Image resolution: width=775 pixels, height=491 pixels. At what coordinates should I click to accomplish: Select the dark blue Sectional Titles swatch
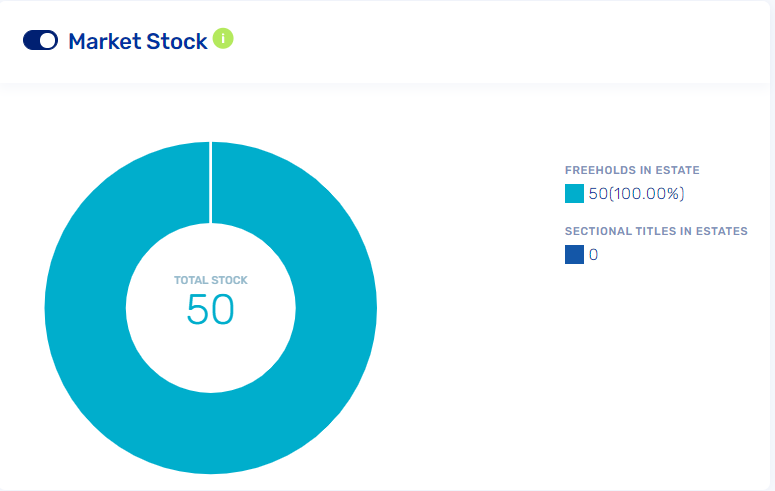574,254
